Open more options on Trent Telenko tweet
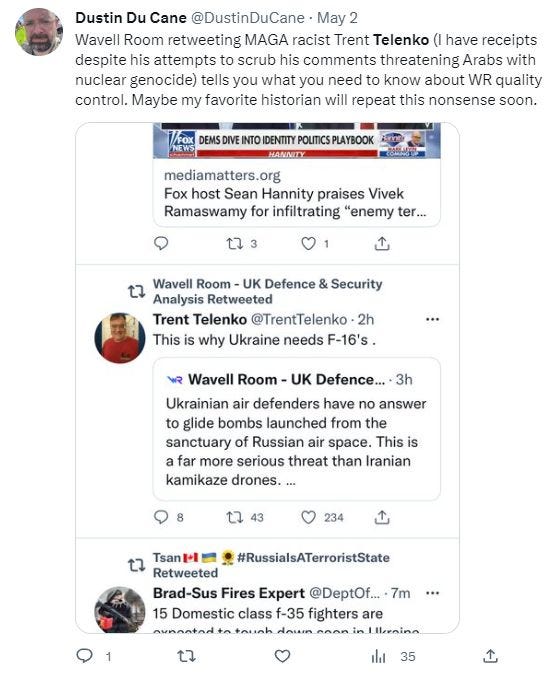 (432, 319)
